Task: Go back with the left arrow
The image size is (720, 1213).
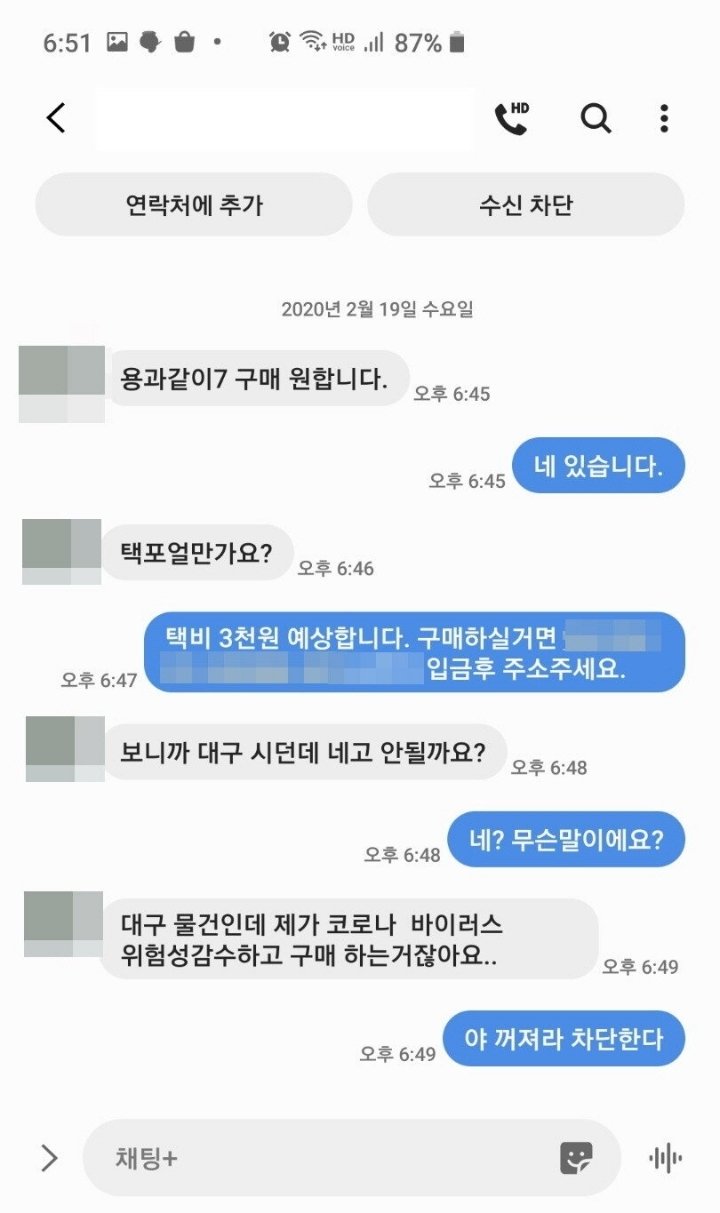Action: point(56,118)
